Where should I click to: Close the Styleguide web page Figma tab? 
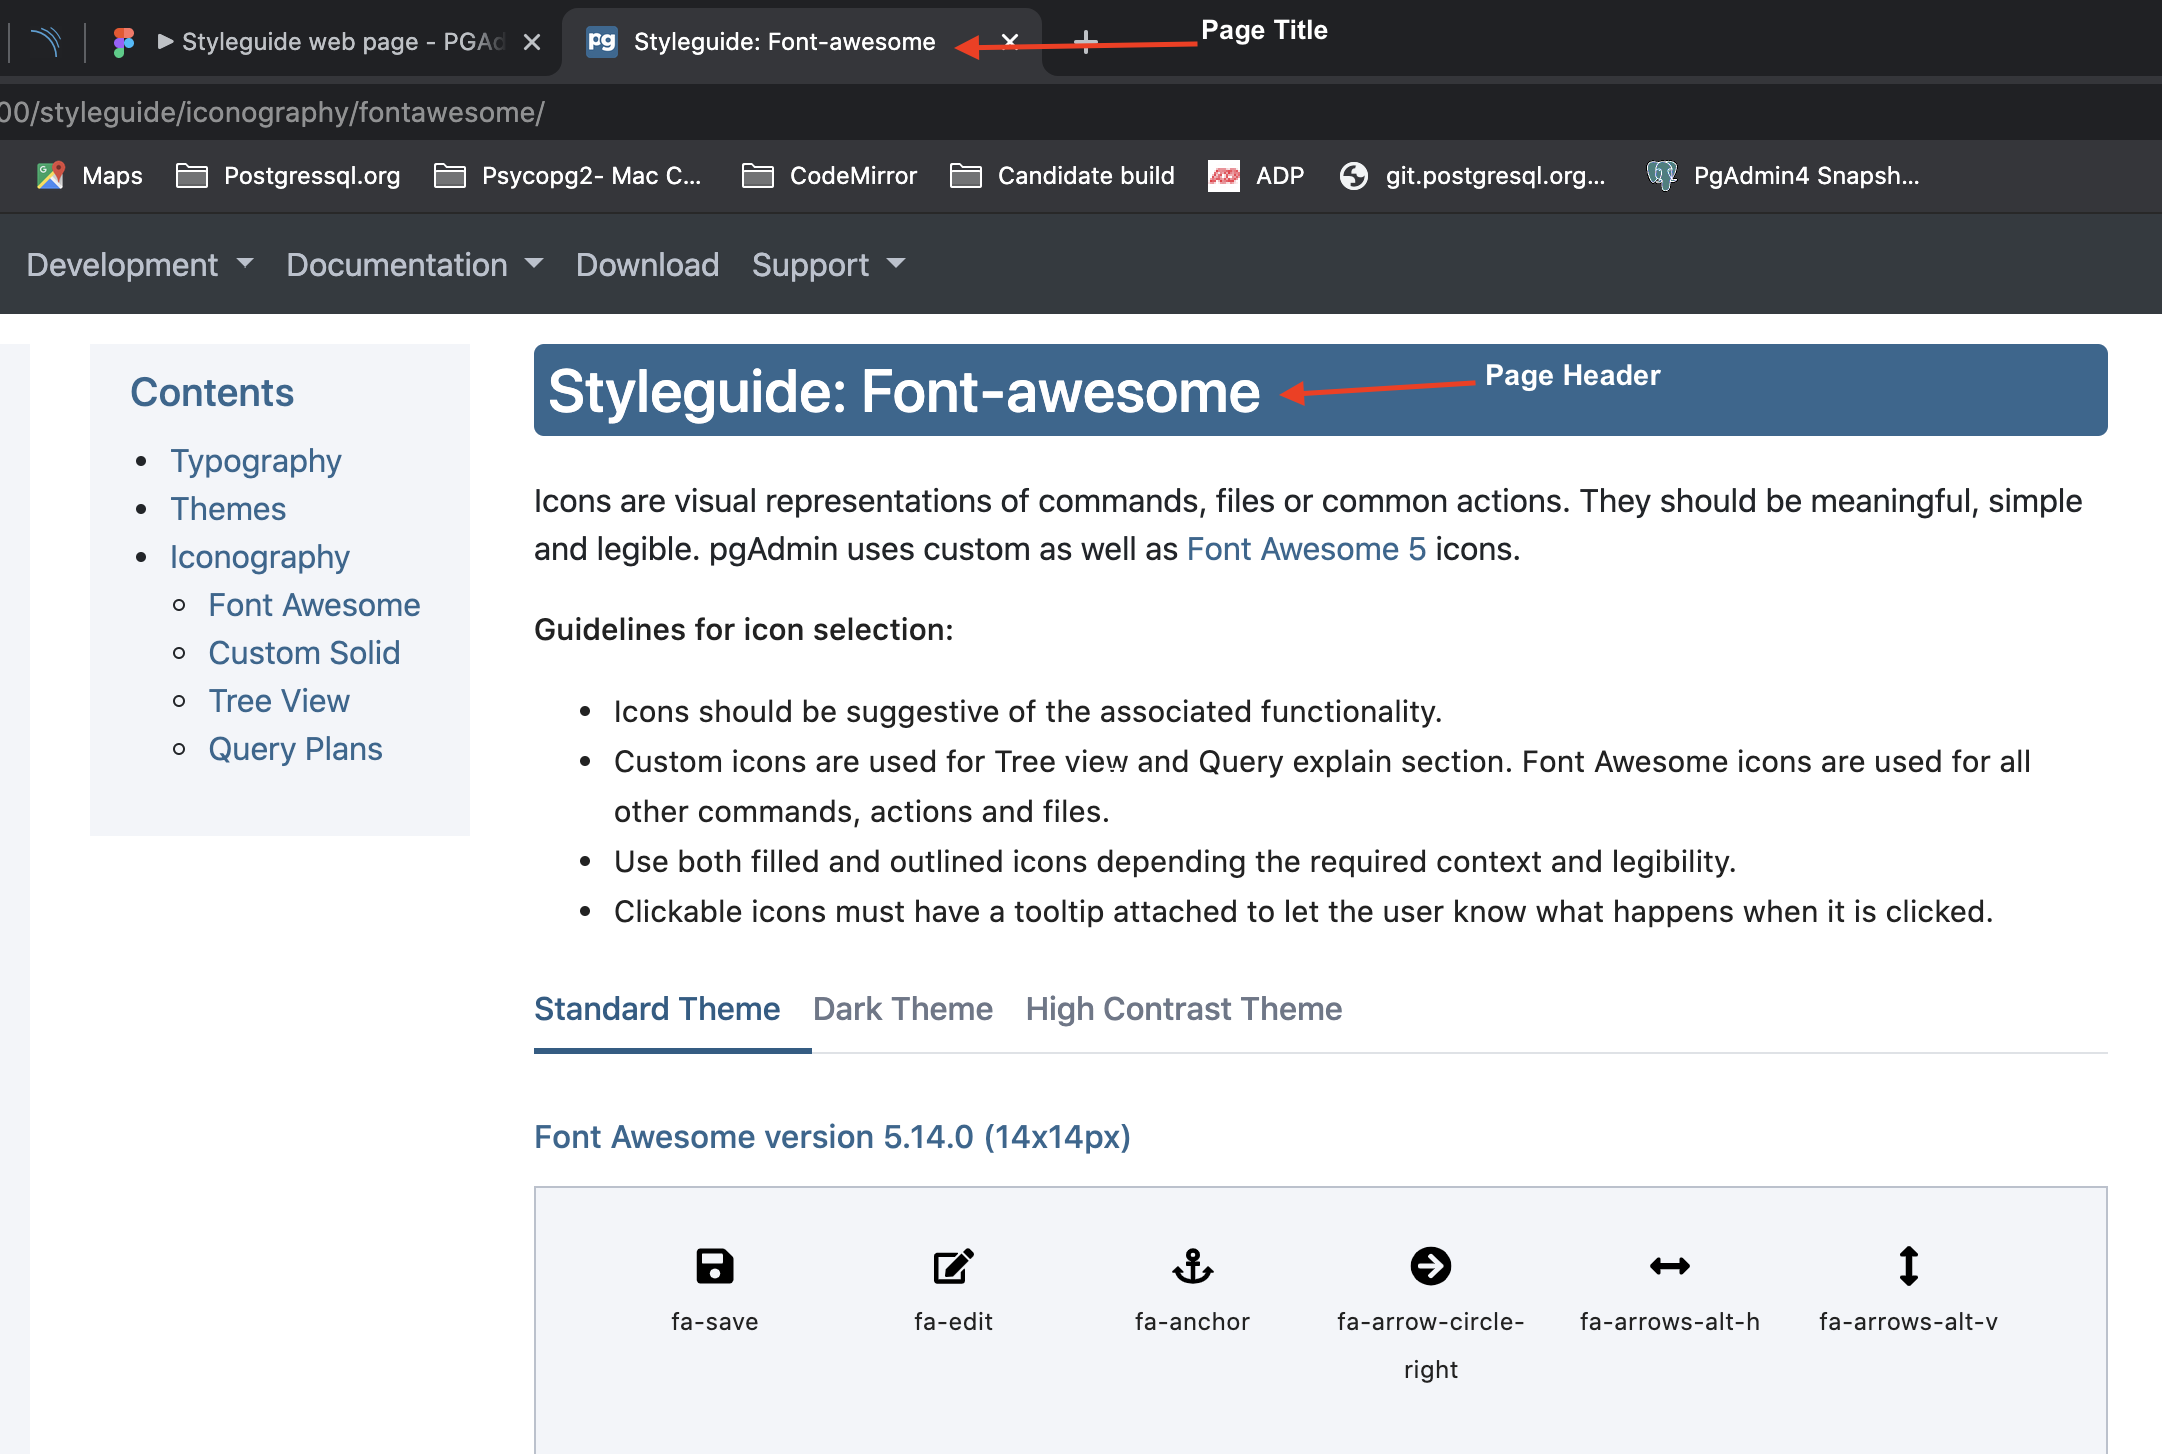tap(532, 42)
